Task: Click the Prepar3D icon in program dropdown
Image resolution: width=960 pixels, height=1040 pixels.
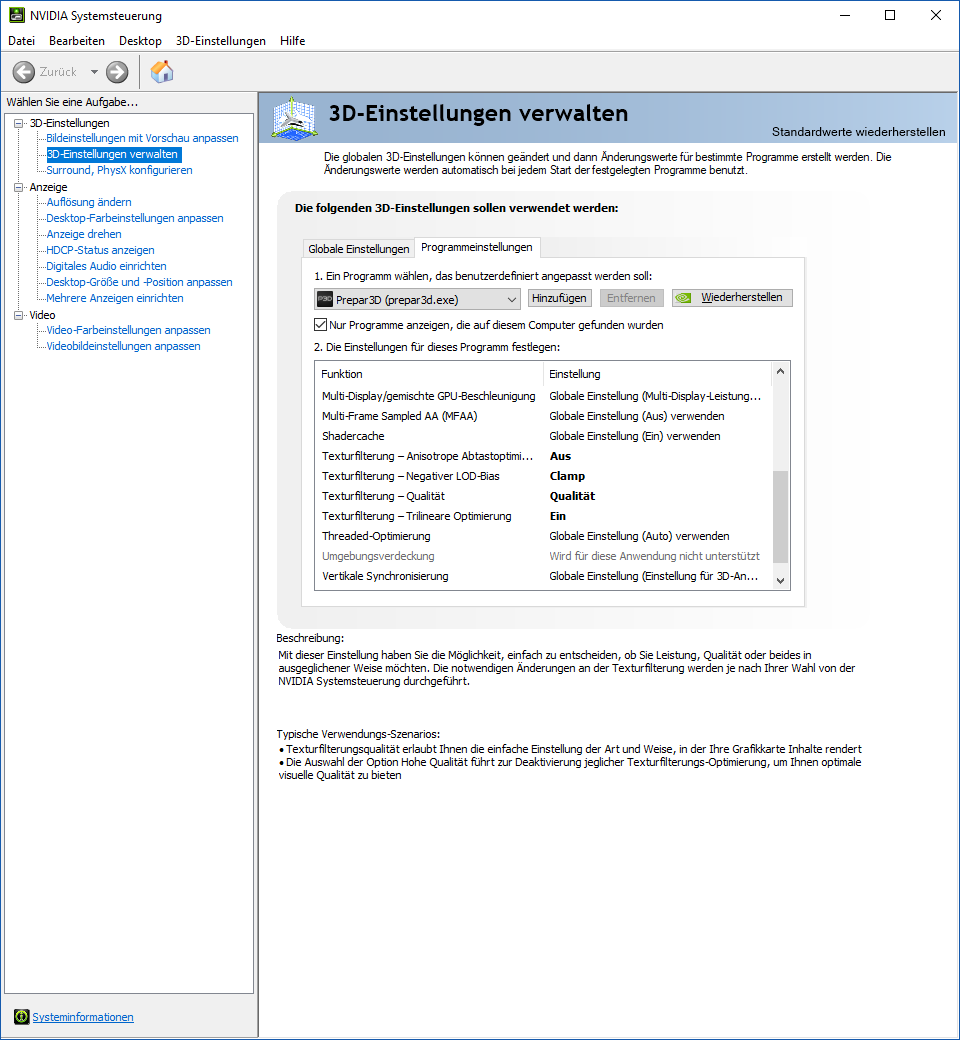Action: tap(324, 299)
